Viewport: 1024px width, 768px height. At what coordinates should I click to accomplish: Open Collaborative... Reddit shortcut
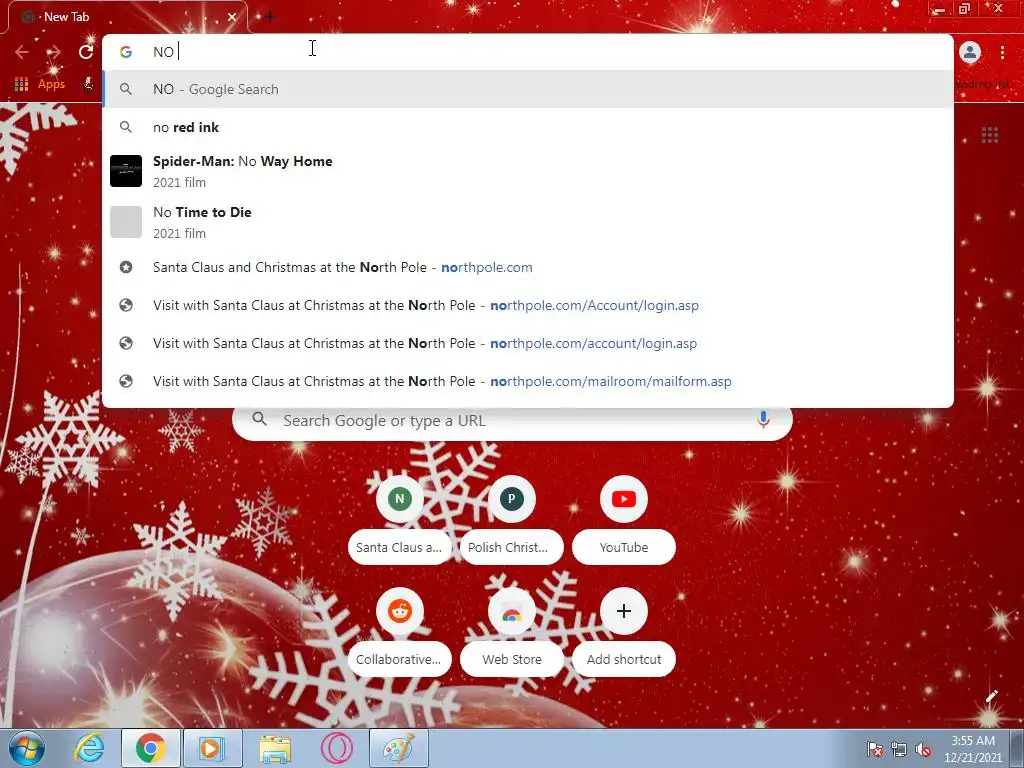tap(399, 632)
